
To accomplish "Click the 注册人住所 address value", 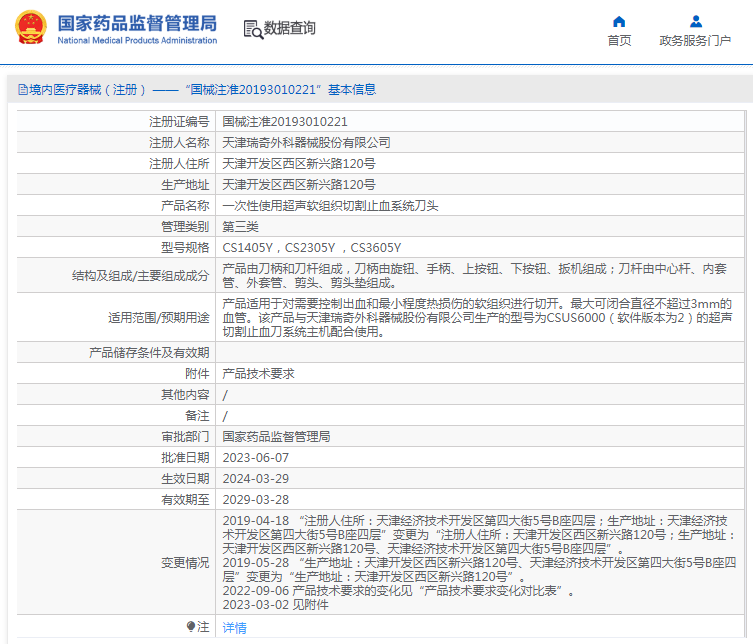I will (x=299, y=164).
